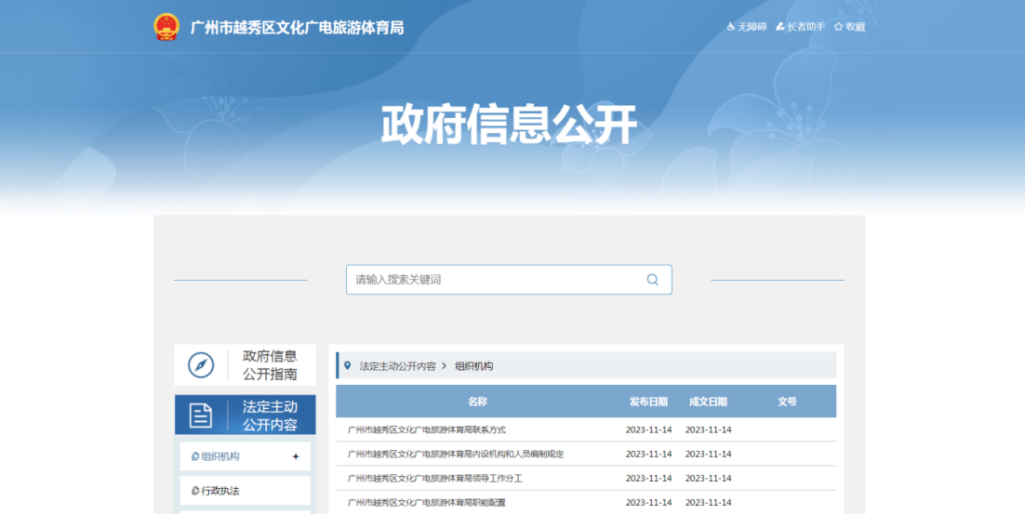Click 组织机构 in the breadcrumb
The height and width of the screenshot is (514, 1025).
point(474,366)
